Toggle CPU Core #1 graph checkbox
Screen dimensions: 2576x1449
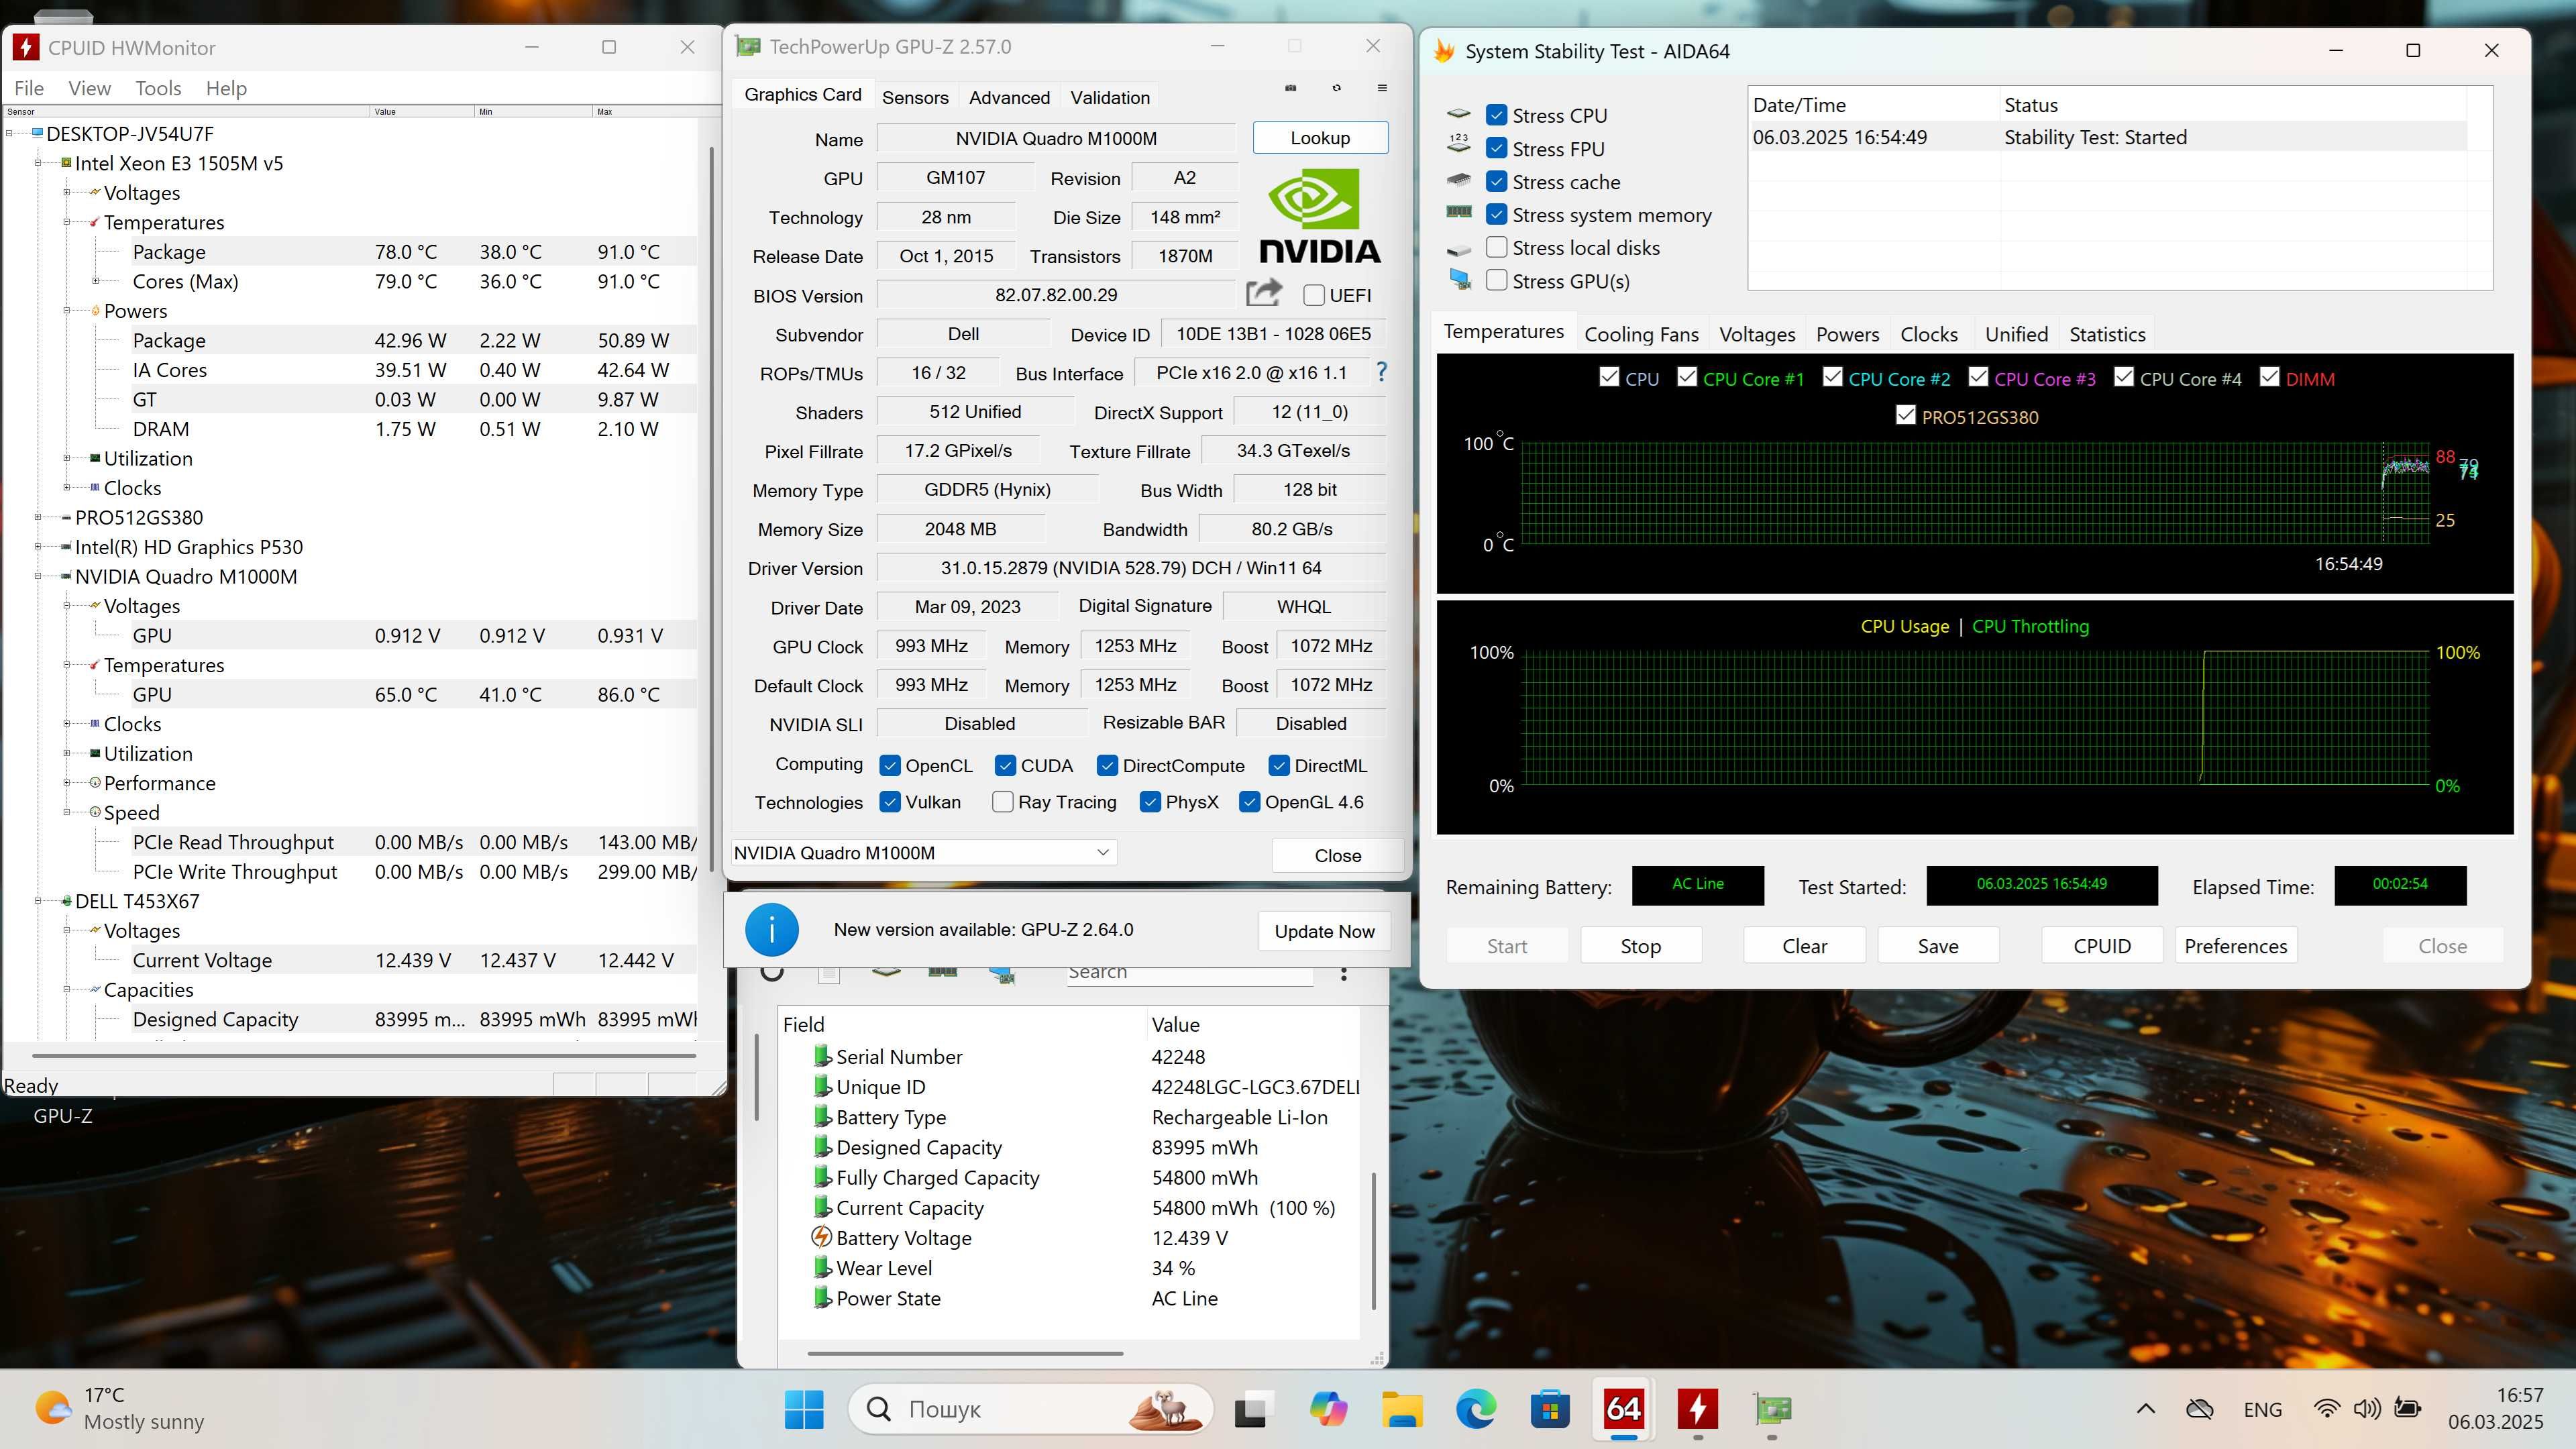pyautogui.click(x=1687, y=377)
